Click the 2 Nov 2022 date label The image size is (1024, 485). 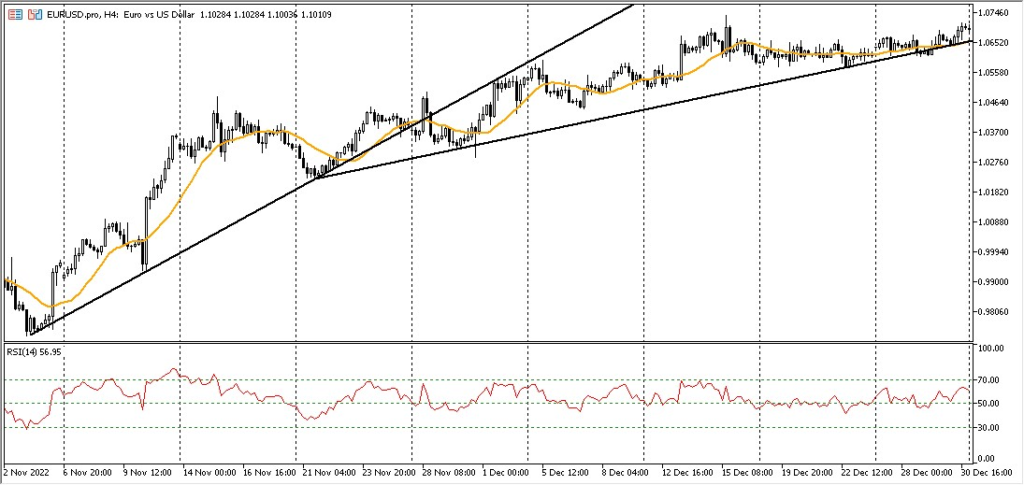tap(28, 471)
